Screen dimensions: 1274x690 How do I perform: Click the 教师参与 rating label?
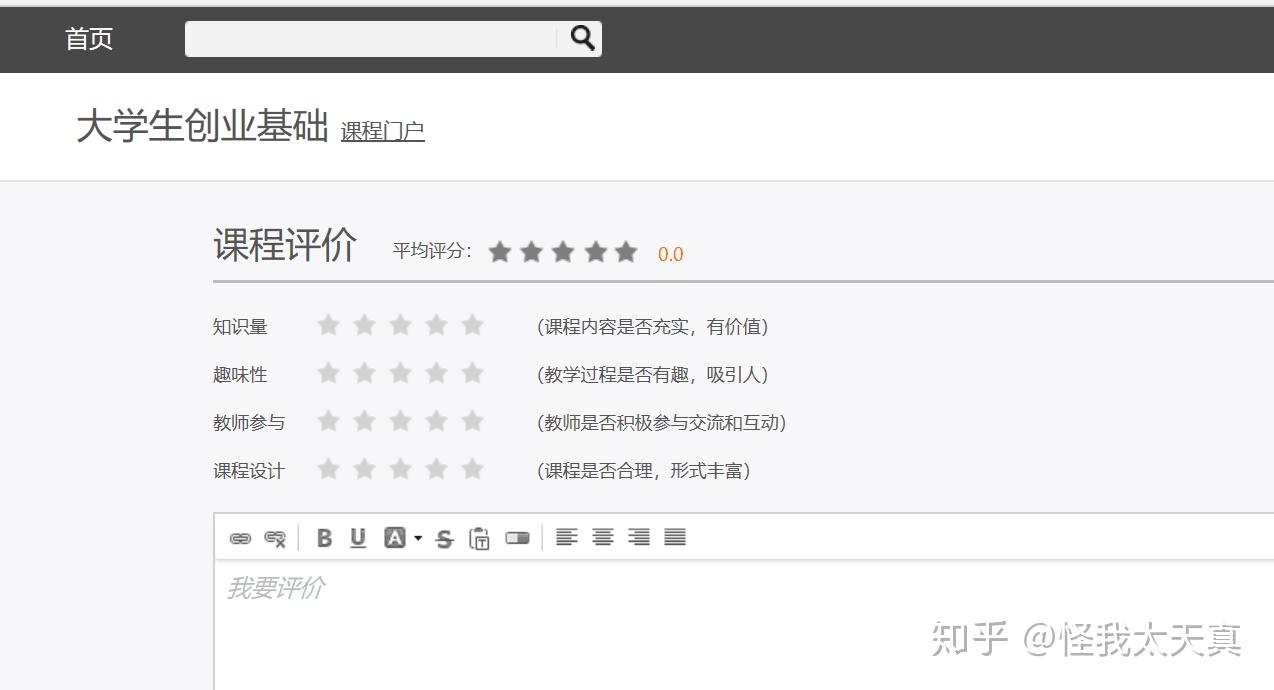249,423
